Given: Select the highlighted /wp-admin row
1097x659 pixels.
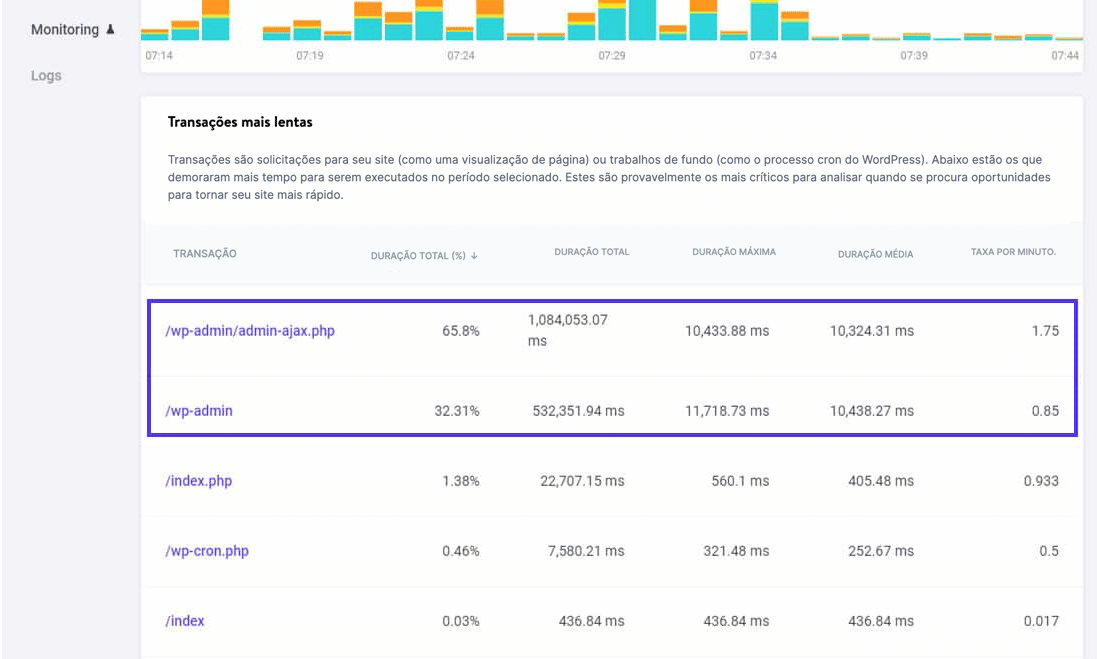Looking at the screenshot, I should 613,410.
